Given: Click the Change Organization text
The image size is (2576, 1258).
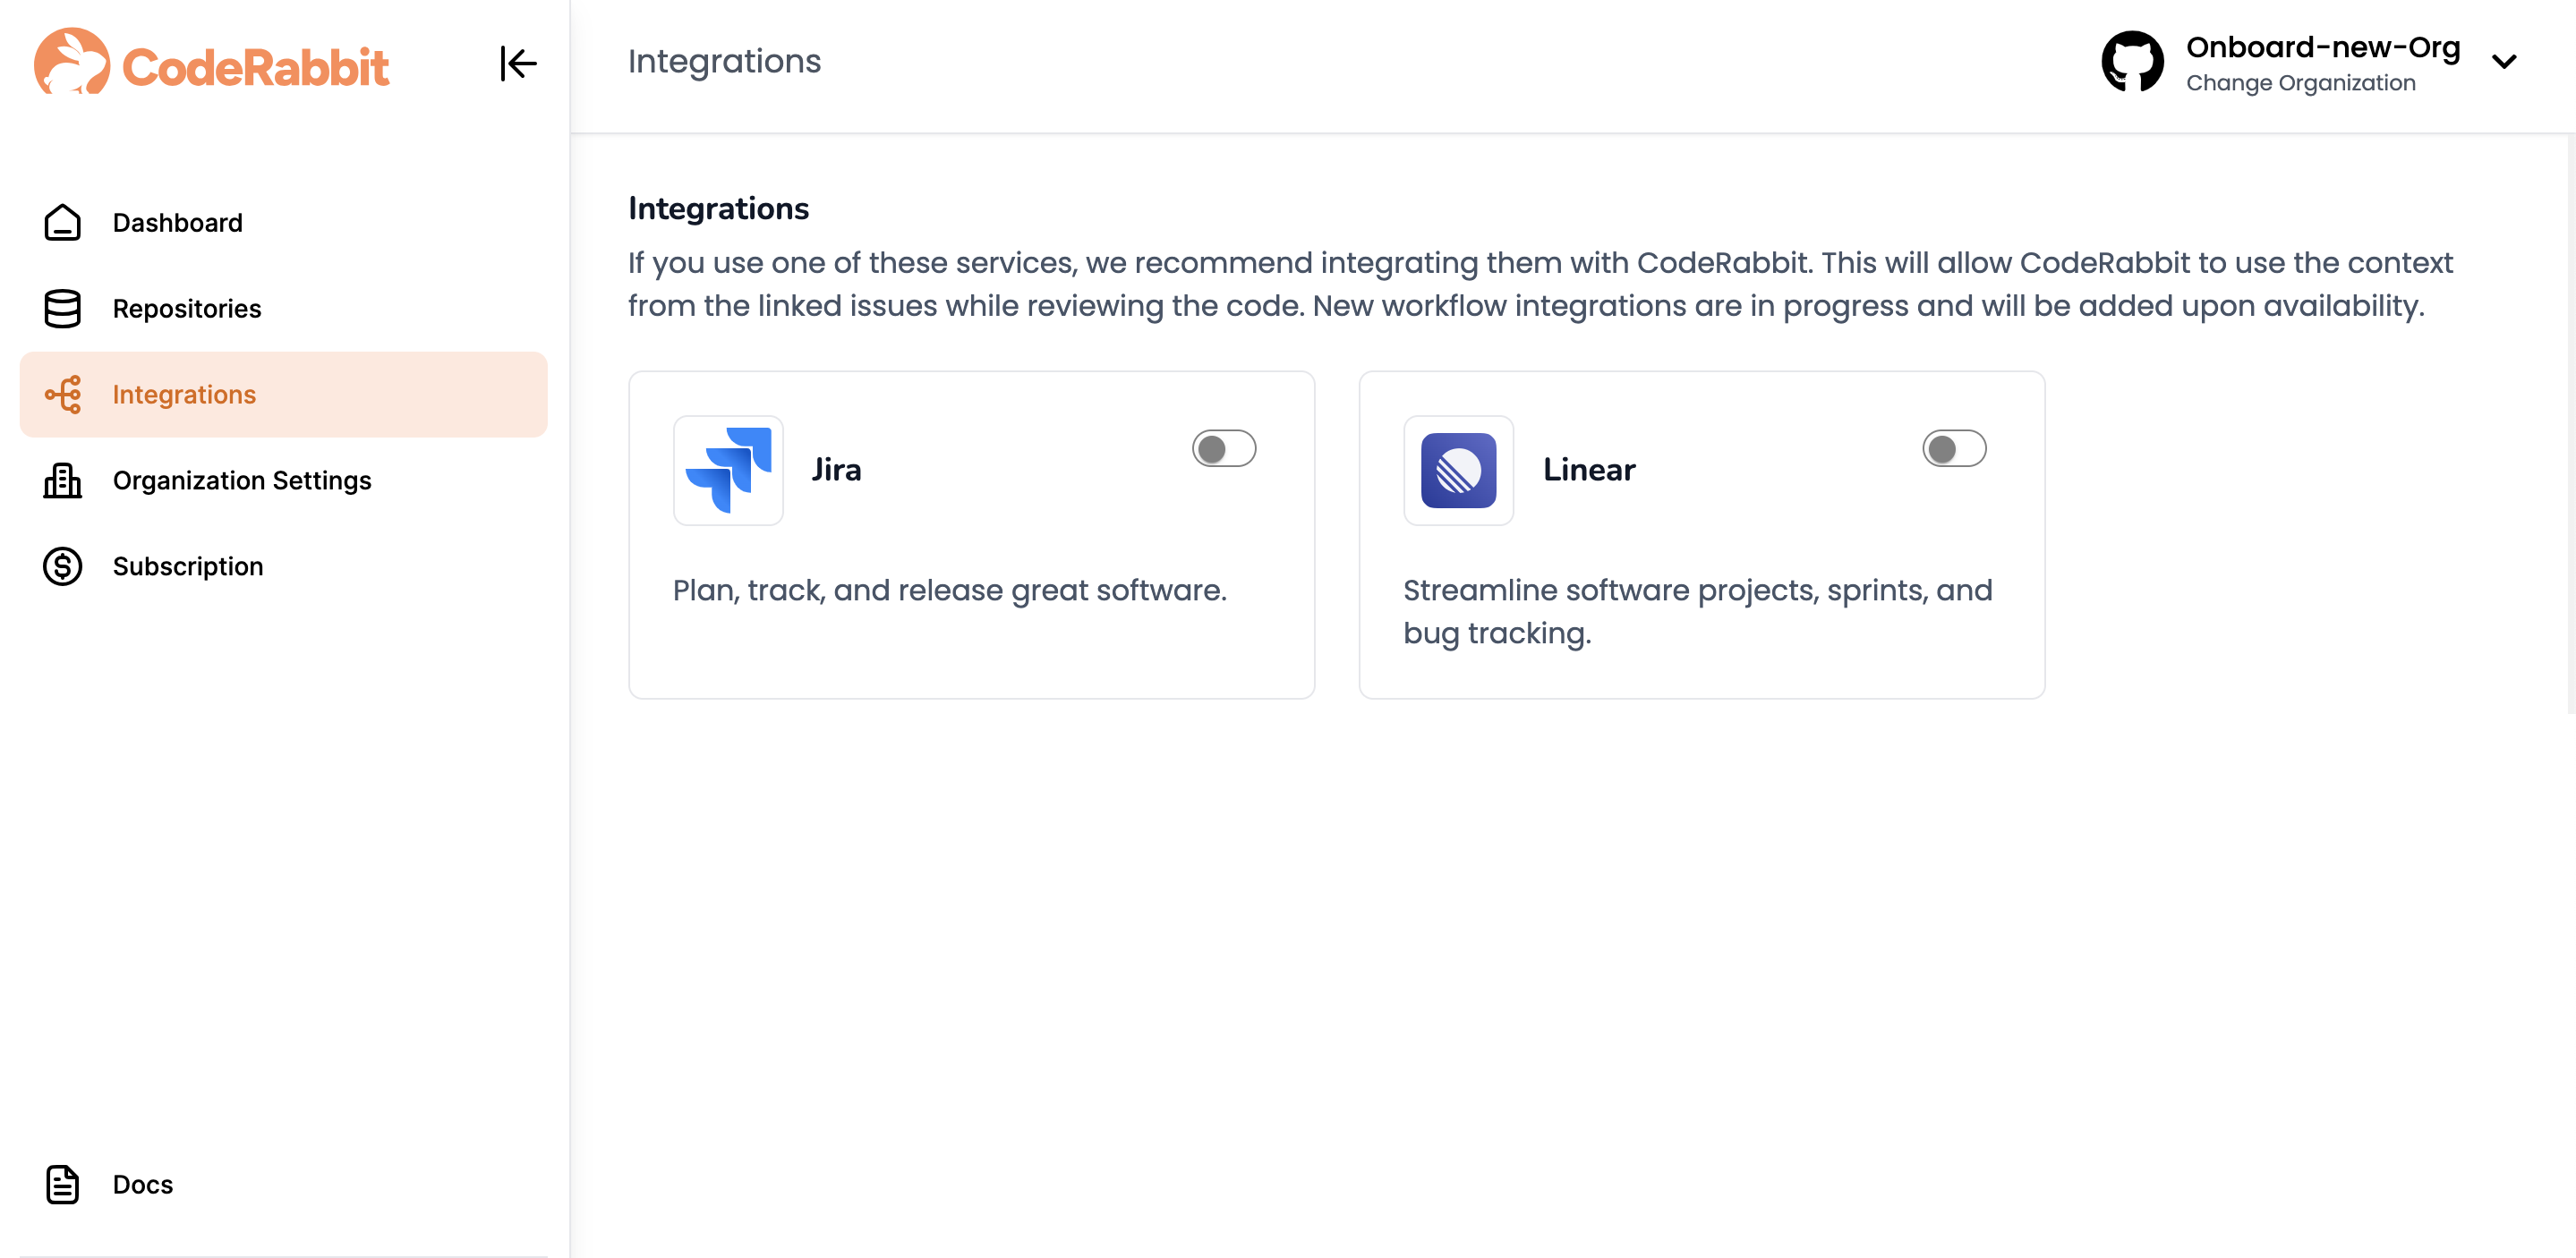Looking at the screenshot, I should [x=2300, y=83].
